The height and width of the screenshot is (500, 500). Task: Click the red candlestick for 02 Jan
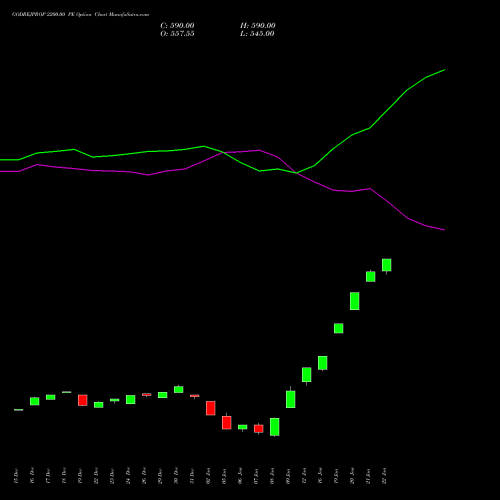pos(211,408)
